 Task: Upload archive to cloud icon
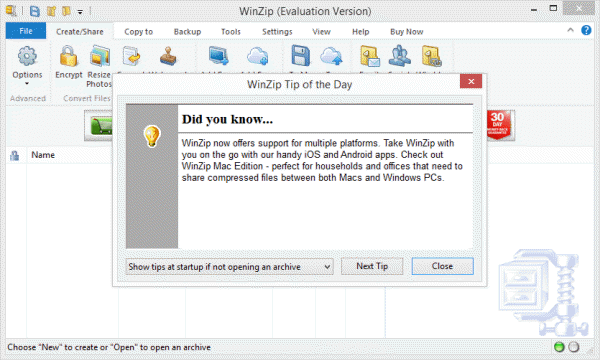click(331, 56)
